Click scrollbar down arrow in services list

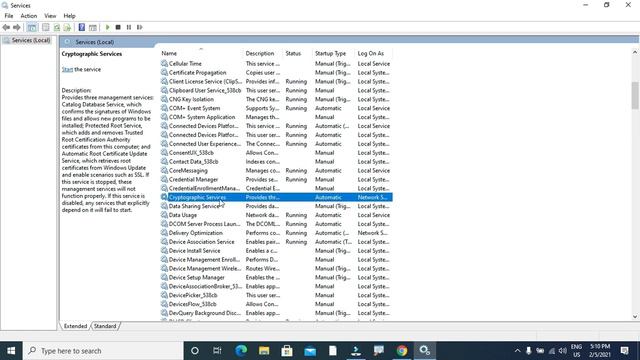pyautogui.click(x=635, y=316)
